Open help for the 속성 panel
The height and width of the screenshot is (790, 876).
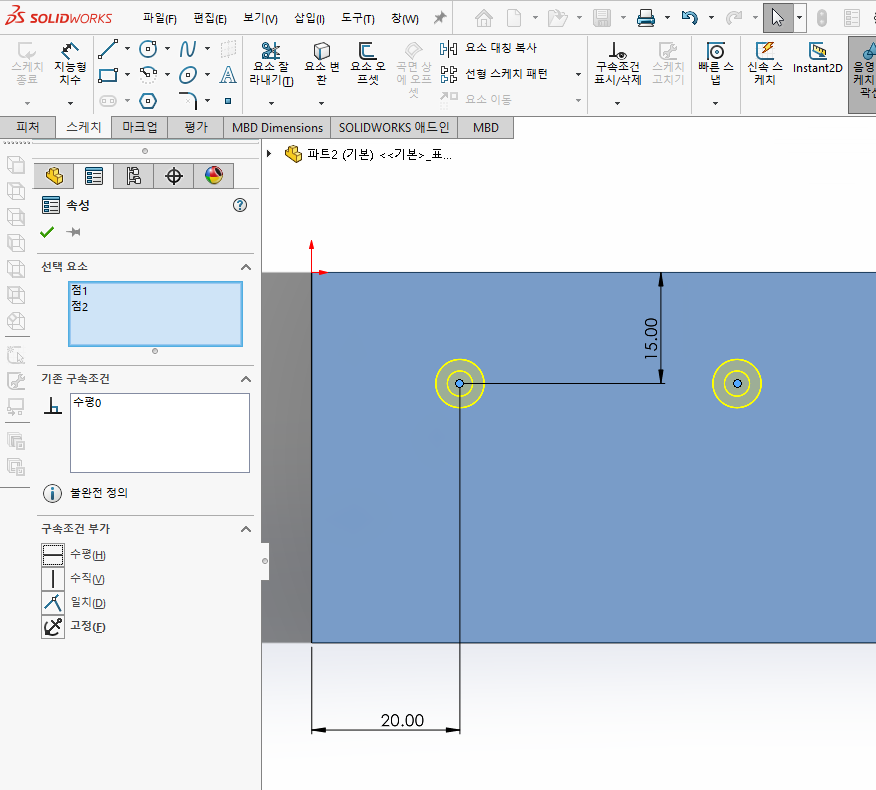tap(240, 205)
